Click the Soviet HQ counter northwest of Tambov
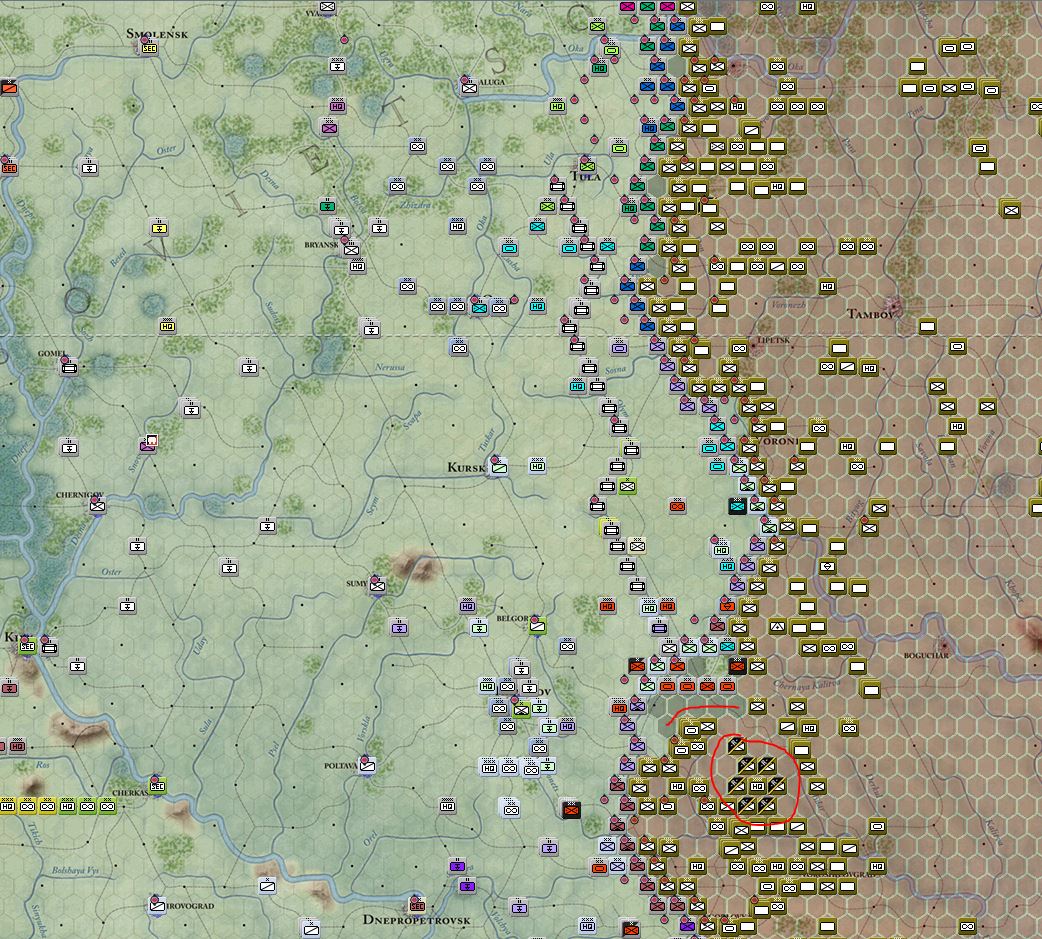The width and height of the screenshot is (1042, 939). pyautogui.click(x=827, y=286)
